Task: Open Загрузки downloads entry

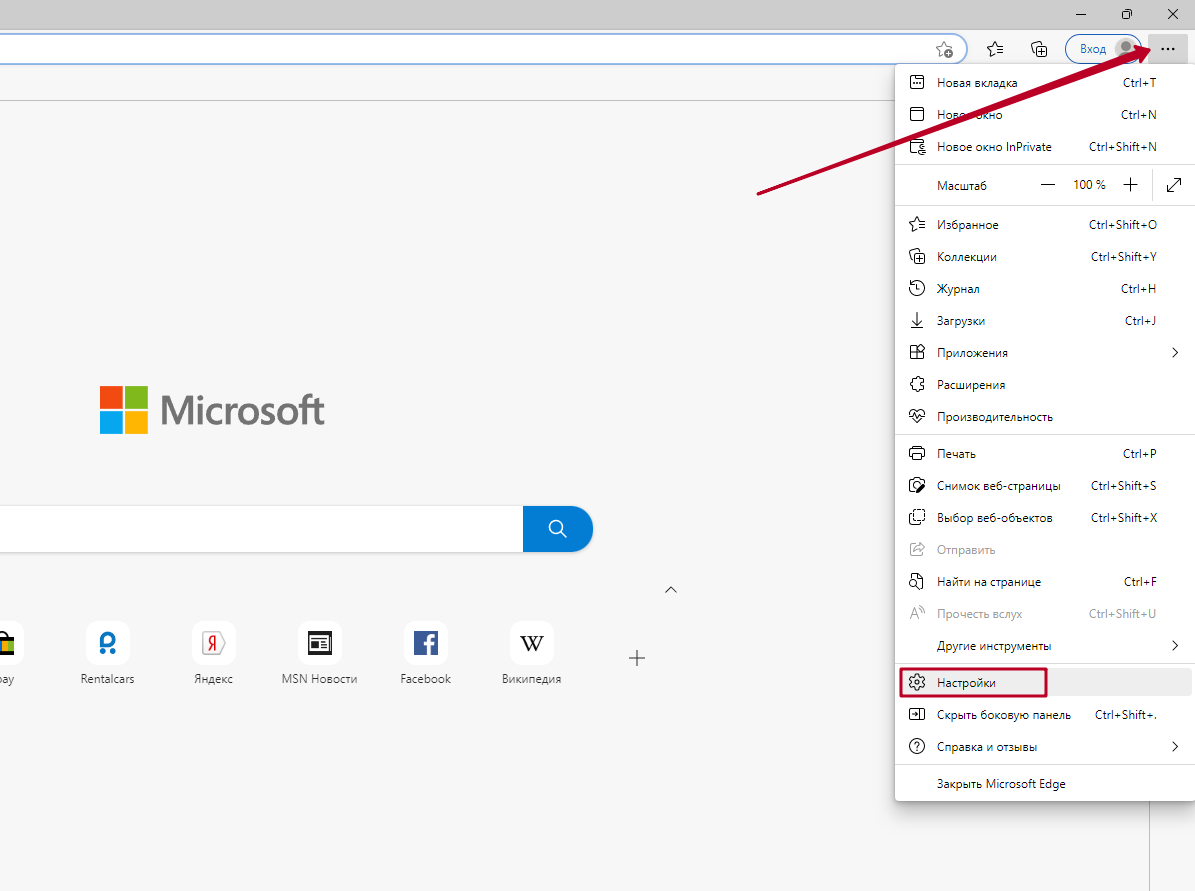Action: [x=1044, y=321]
